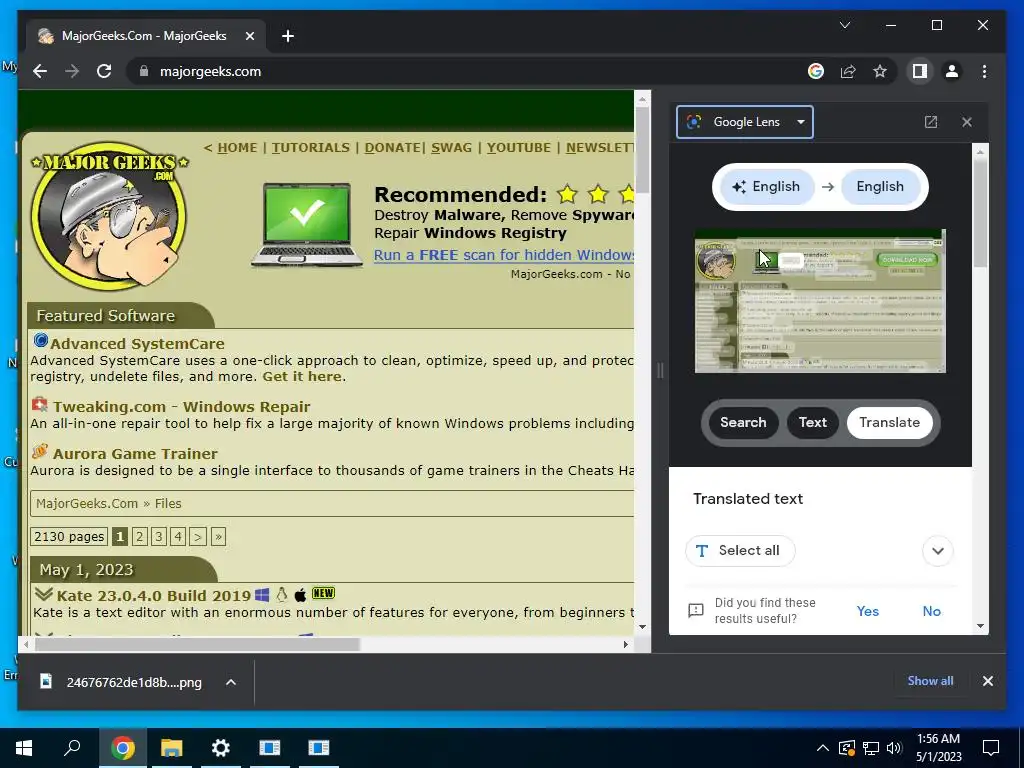Open the DONATE navigation link
This screenshot has width=1024, height=768.
pyautogui.click(x=392, y=148)
